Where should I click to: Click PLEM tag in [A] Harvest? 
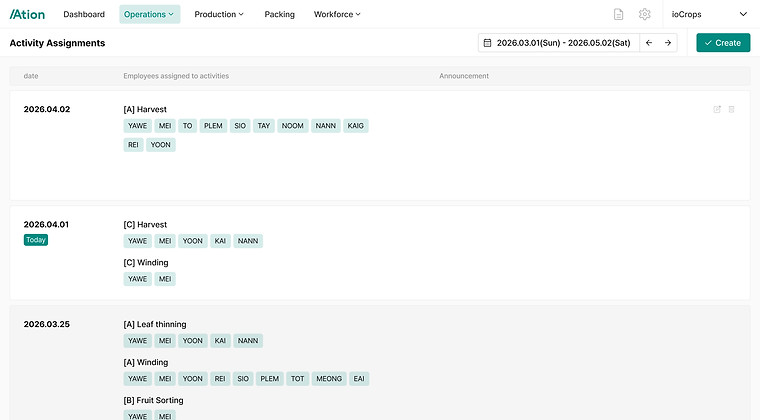pos(213,126)
